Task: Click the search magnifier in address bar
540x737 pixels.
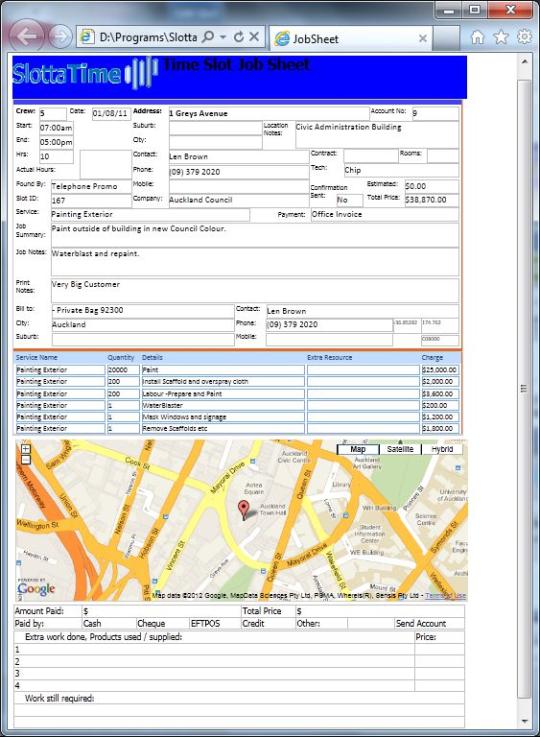Action: (x=208, y=37)
